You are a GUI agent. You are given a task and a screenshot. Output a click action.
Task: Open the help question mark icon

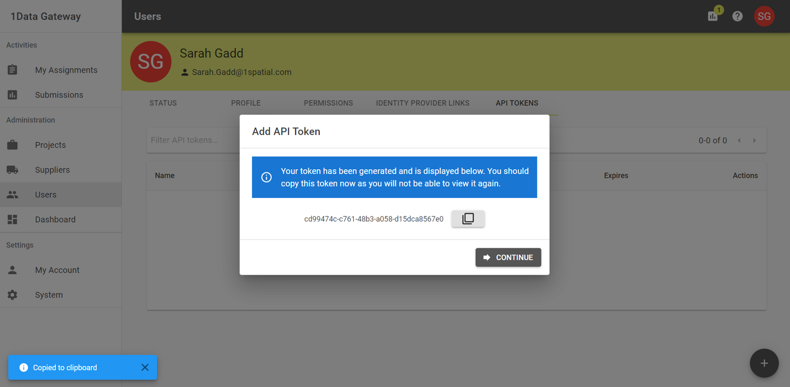click(x=738, y=16)
